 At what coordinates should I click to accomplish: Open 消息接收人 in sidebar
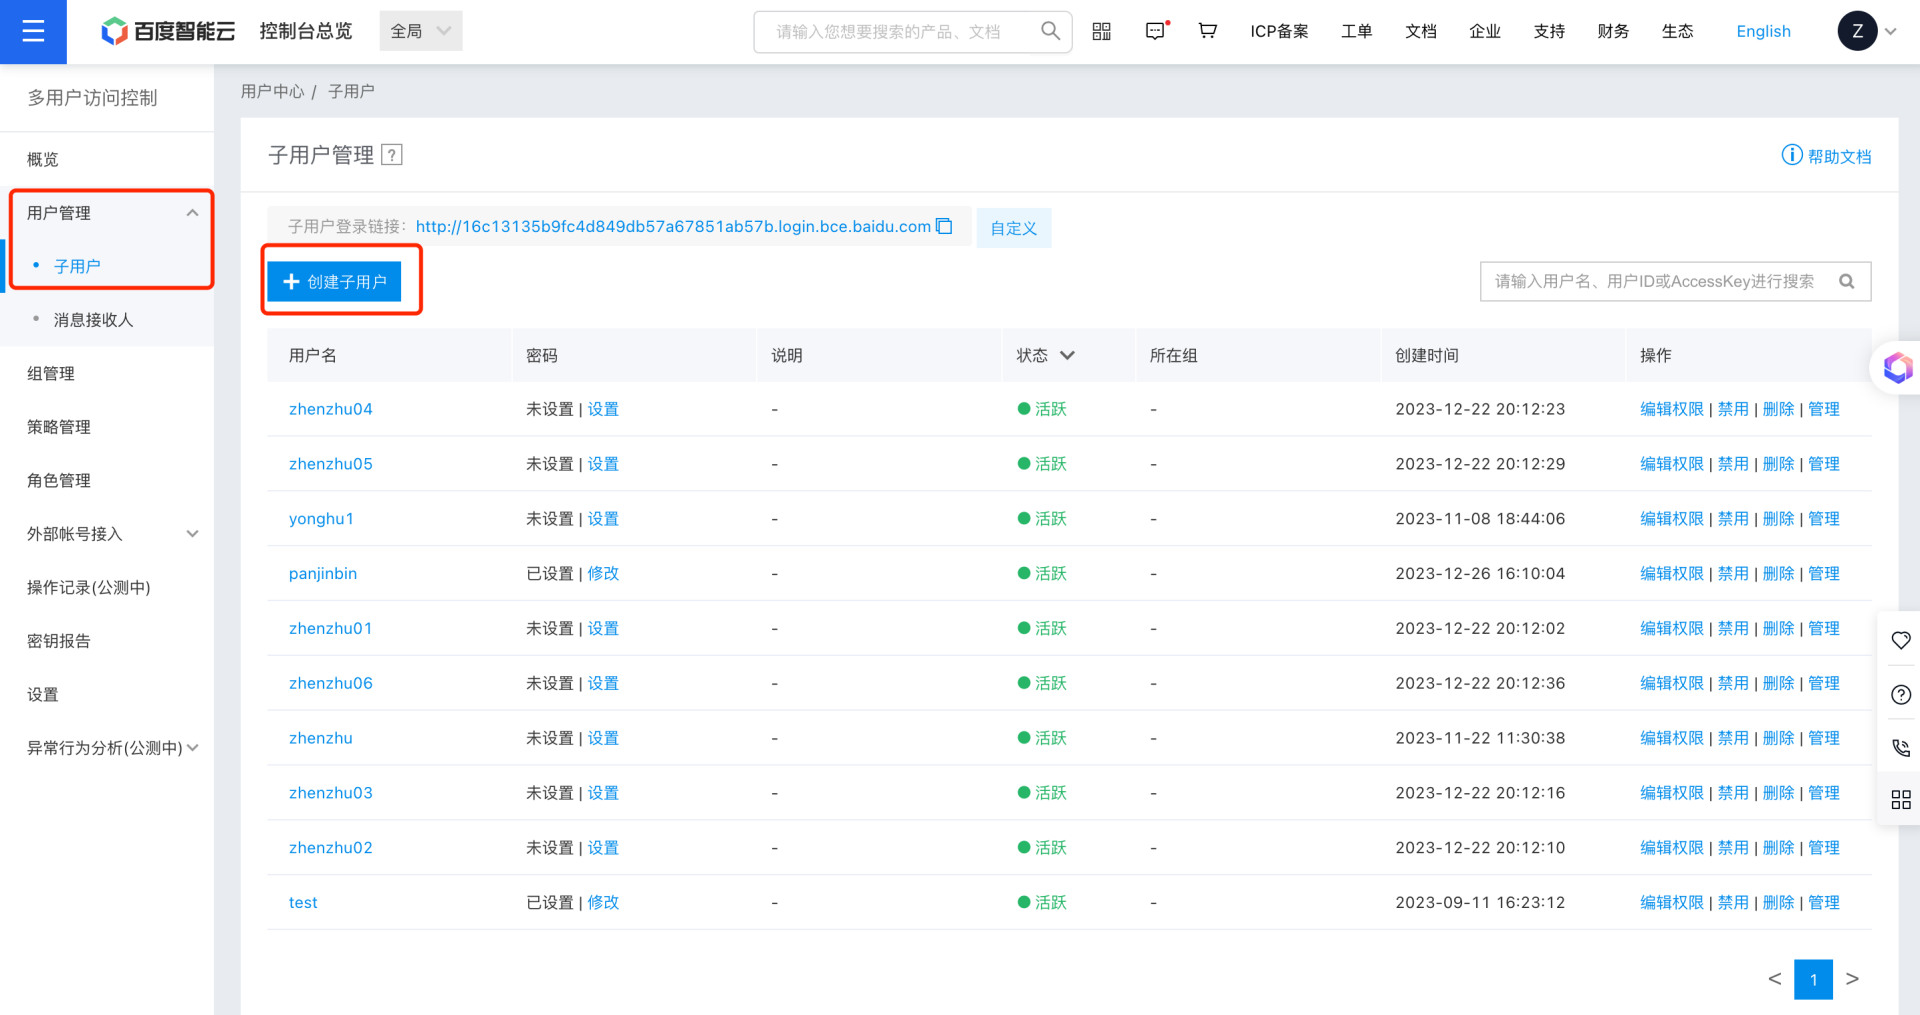(x=93, y=320)
